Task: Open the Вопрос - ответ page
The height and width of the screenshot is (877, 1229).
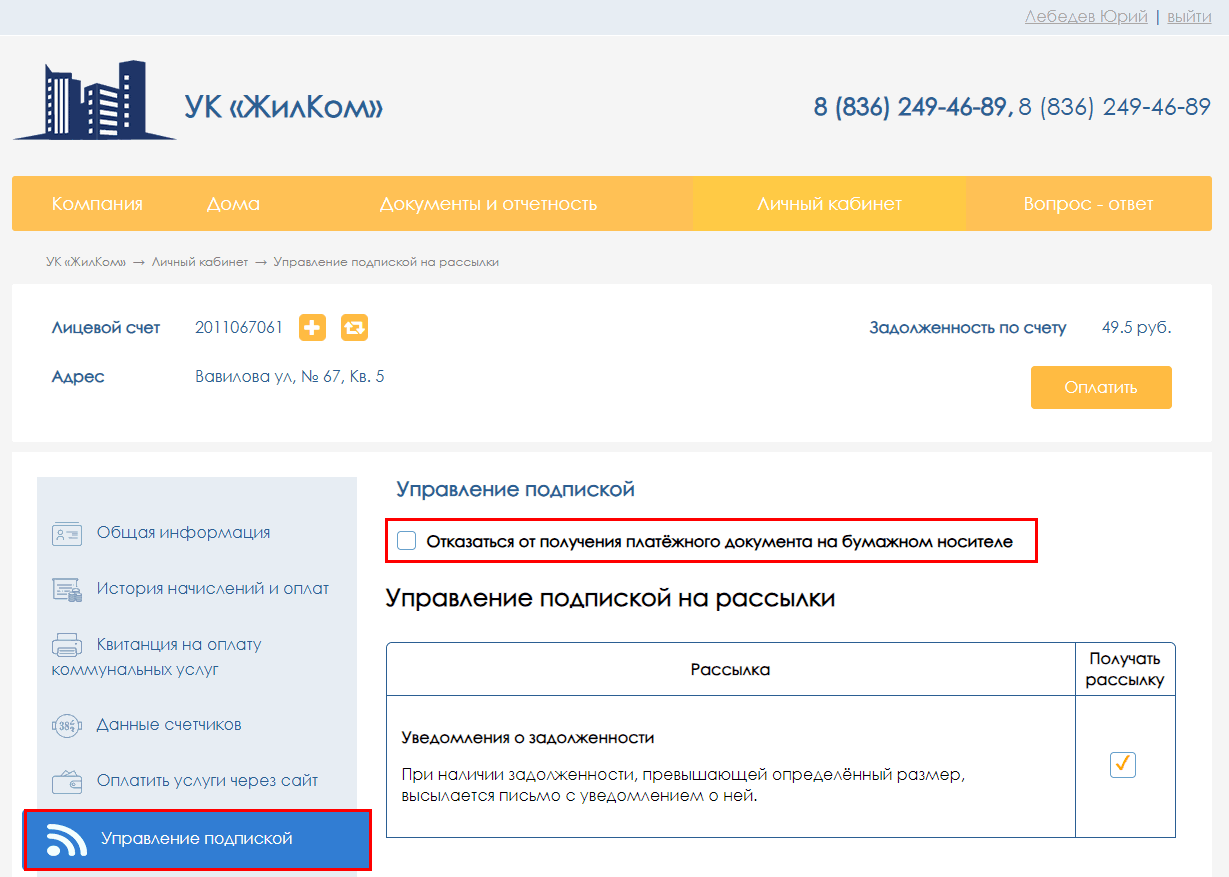Action: coord(1088,204)
